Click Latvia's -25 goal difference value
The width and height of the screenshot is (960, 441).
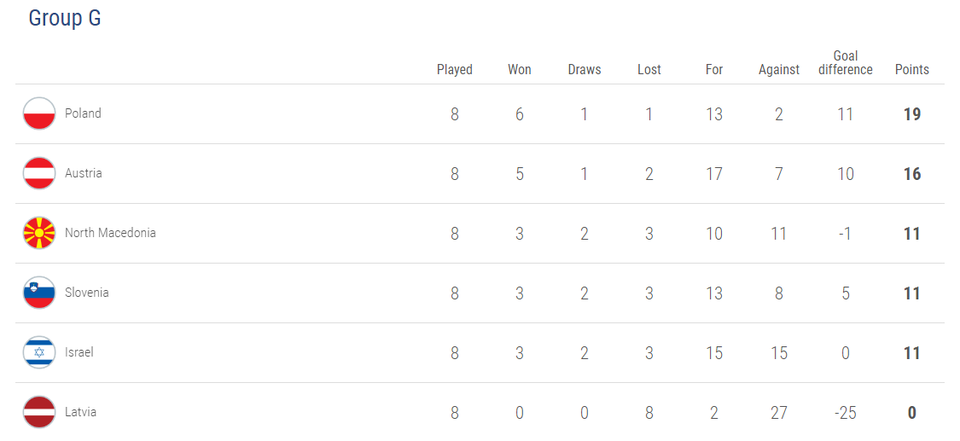click(845, 412)
